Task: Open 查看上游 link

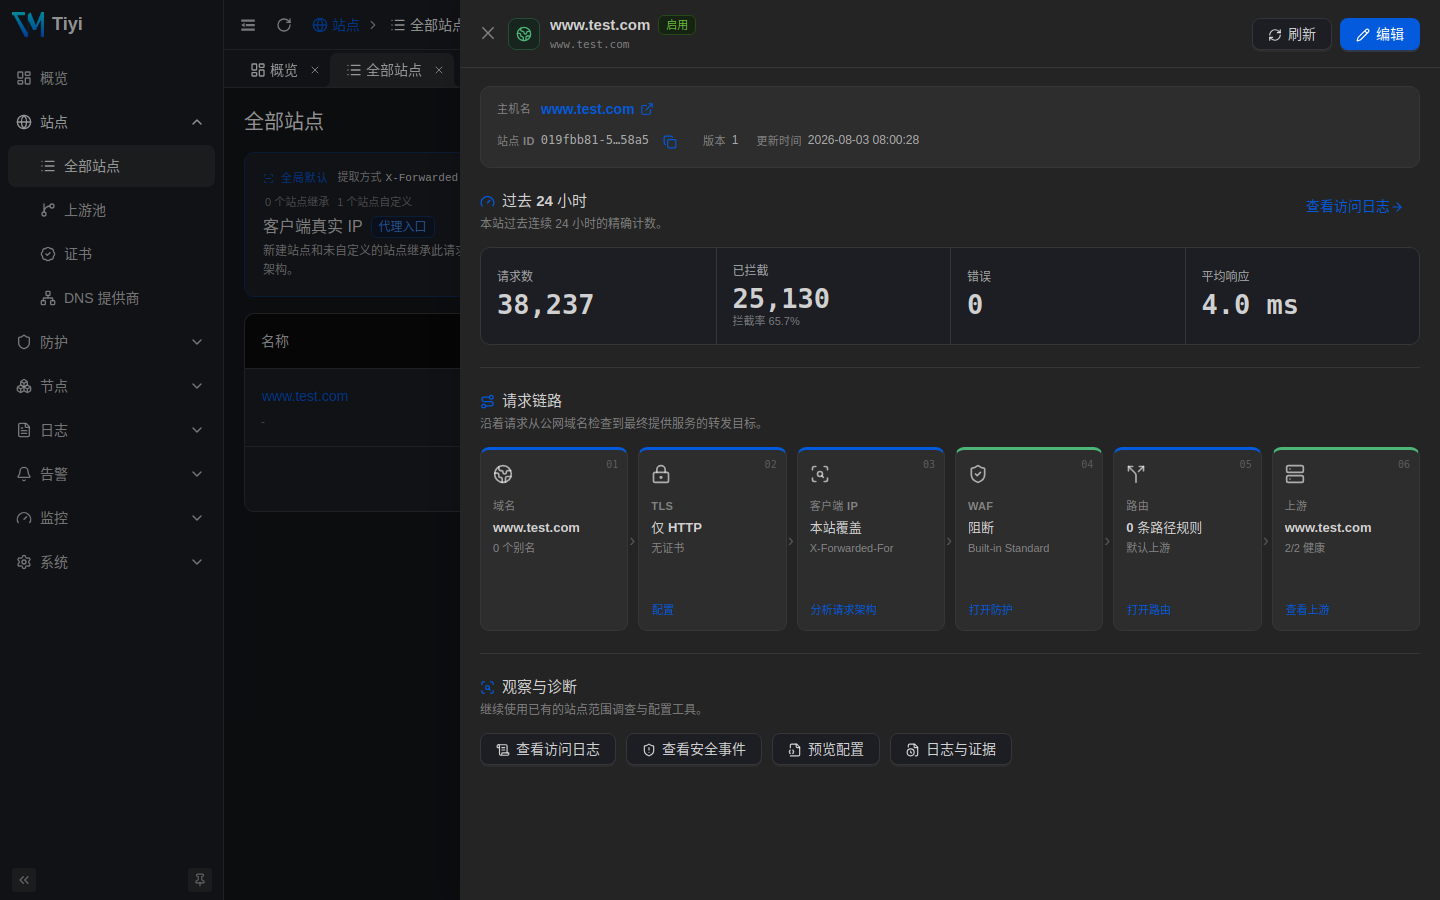Action: [x=1307, y=610]
